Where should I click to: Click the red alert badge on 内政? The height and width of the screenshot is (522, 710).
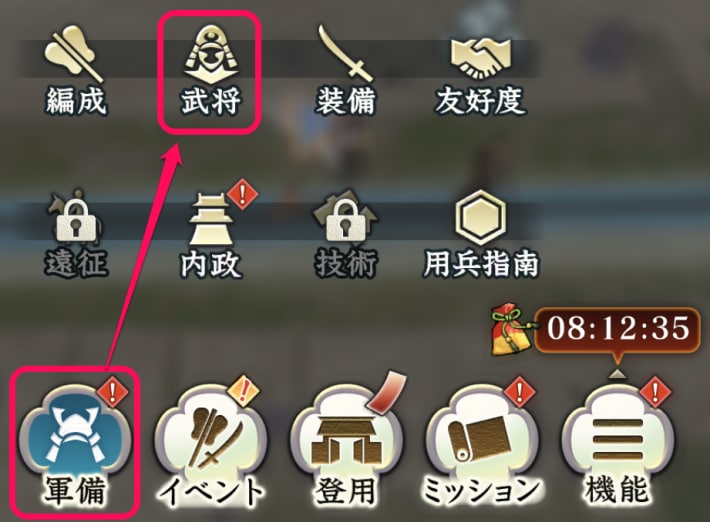243,194
